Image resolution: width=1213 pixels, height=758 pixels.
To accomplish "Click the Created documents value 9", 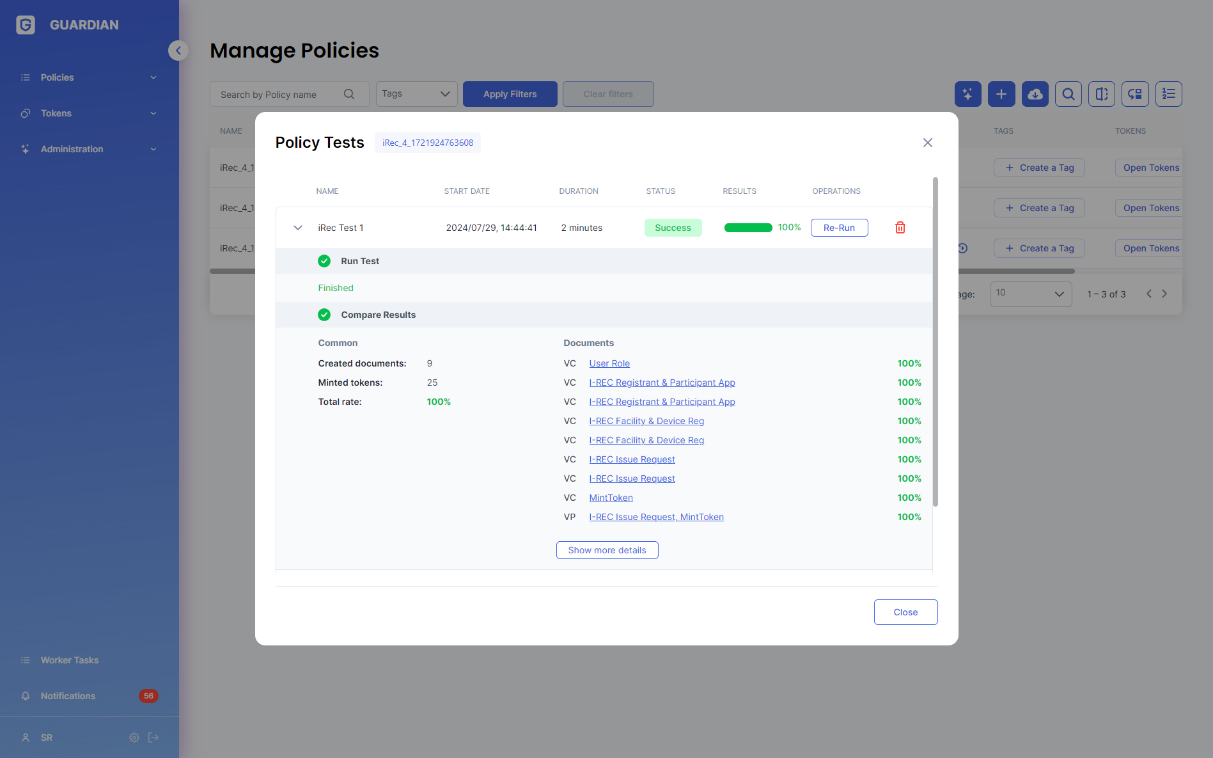I will click(430, 363).
